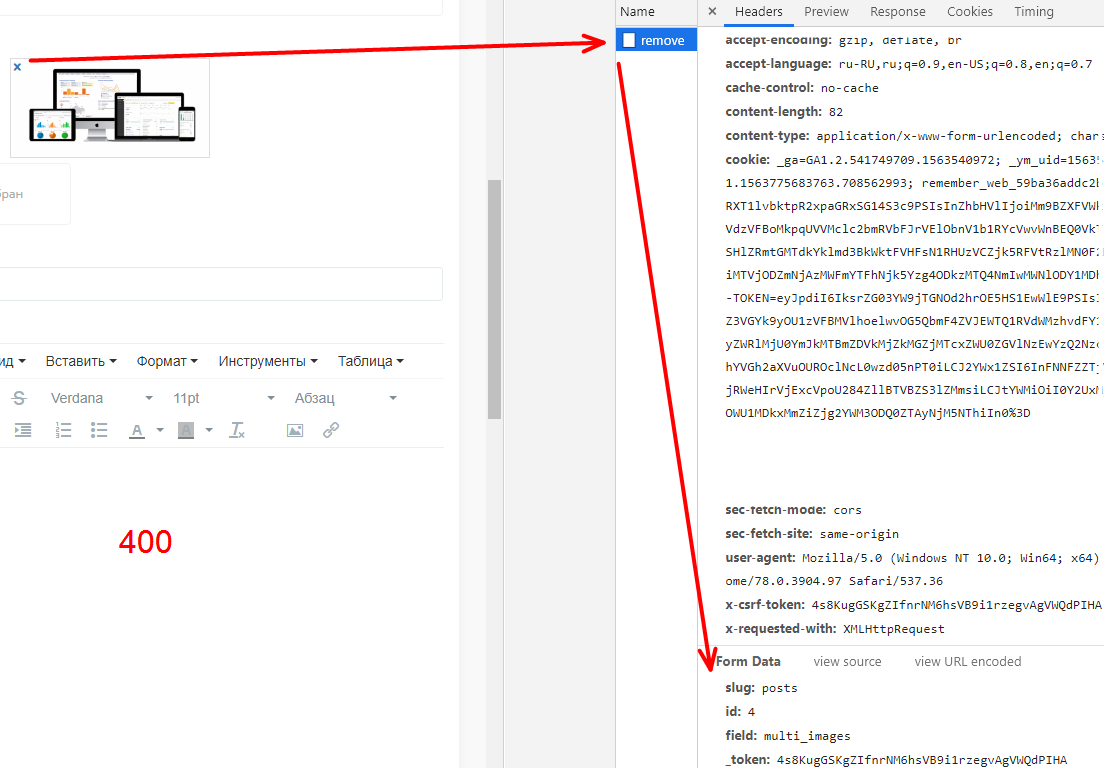Select the Strikethrough formatting icon
This screenshot has width=1104, height=768.
[x=20, y=397]
